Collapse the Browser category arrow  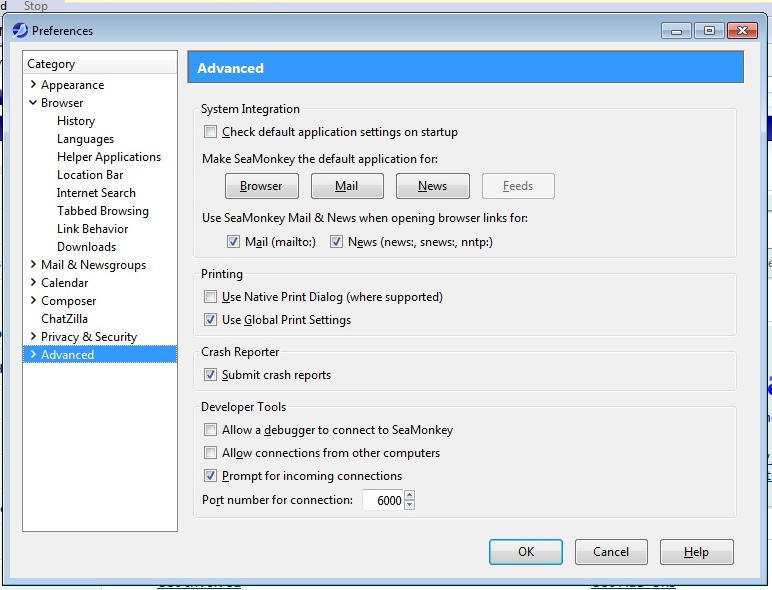pos(33,102)
